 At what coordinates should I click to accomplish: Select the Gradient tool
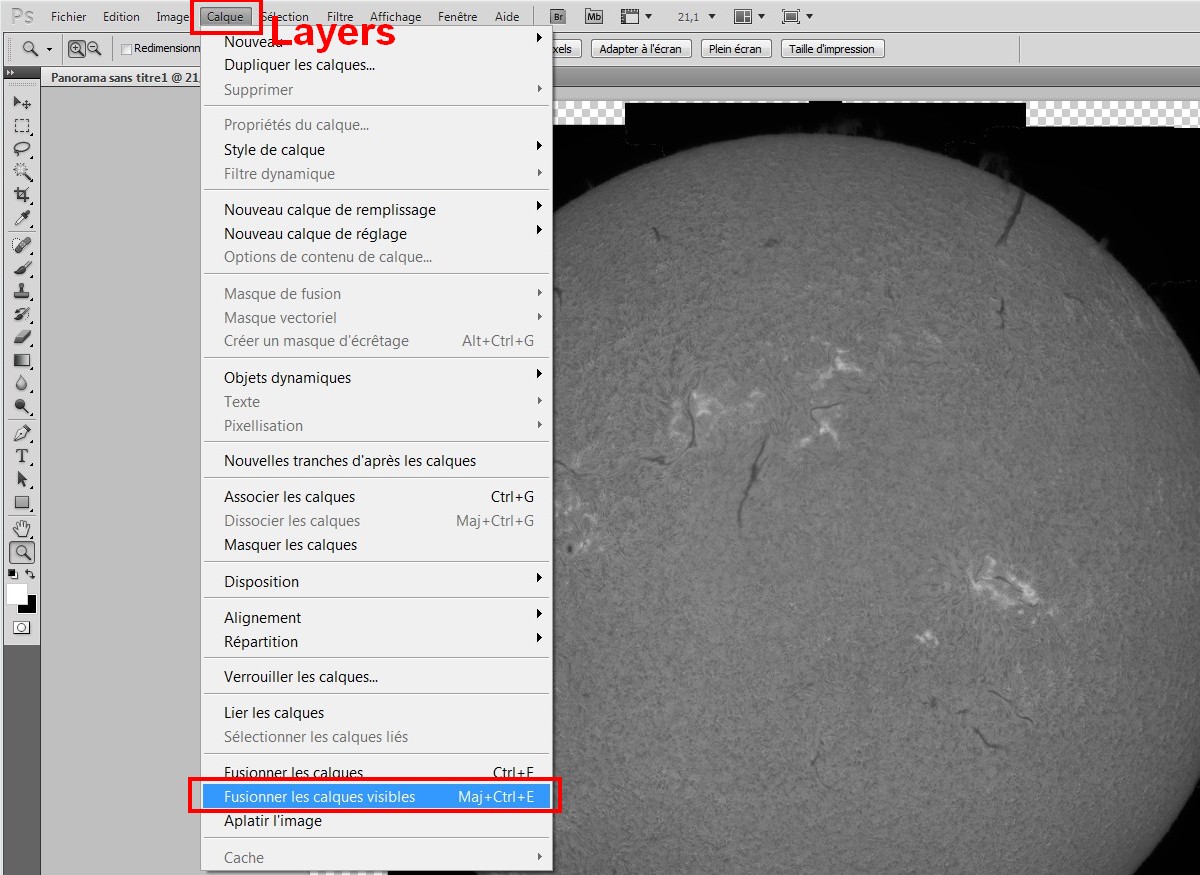(x=21, y=360)
